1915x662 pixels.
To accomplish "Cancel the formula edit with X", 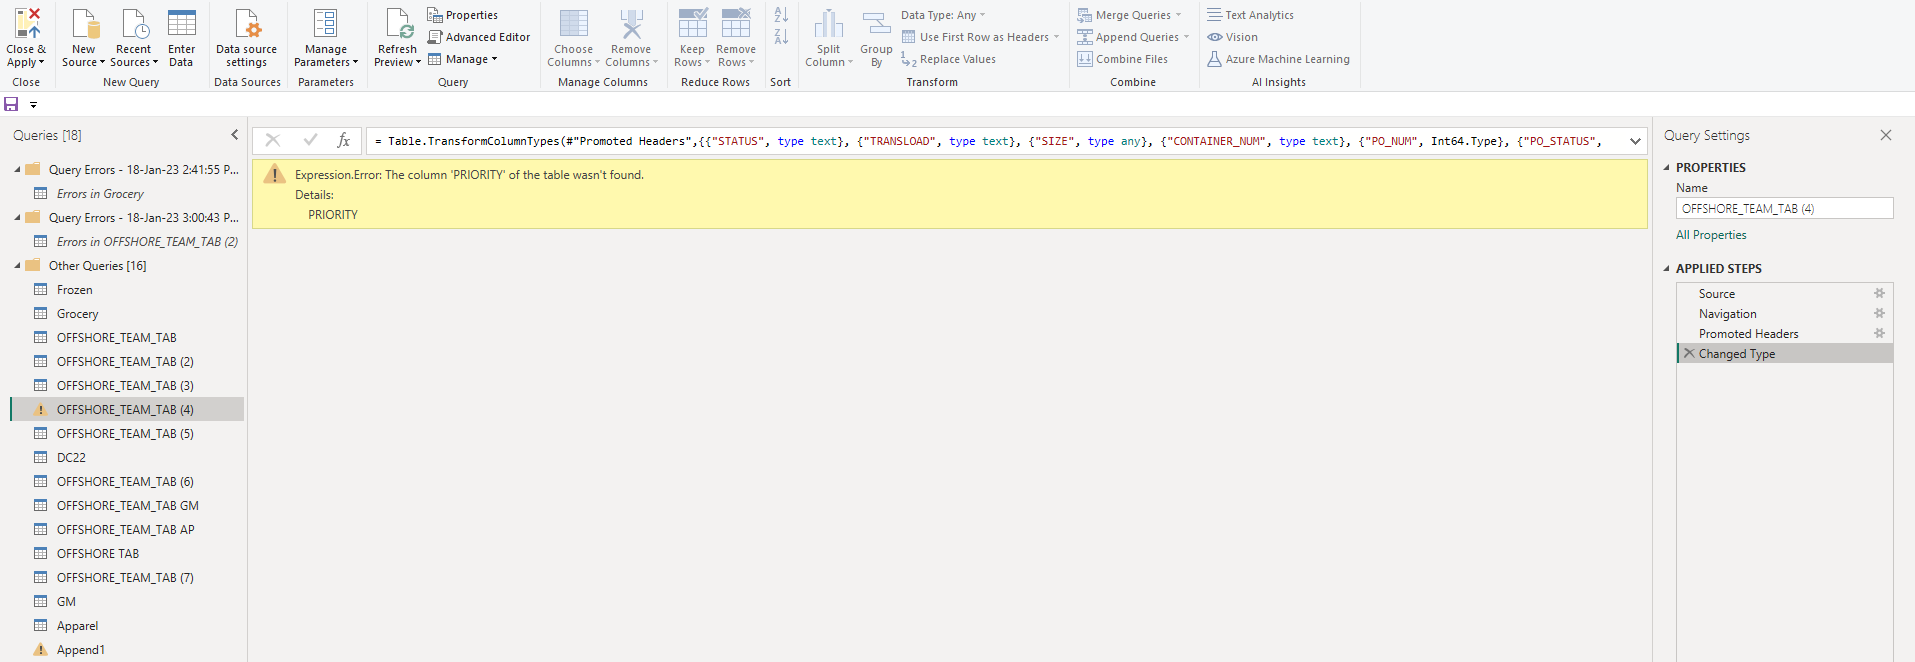I will (272, 141).
